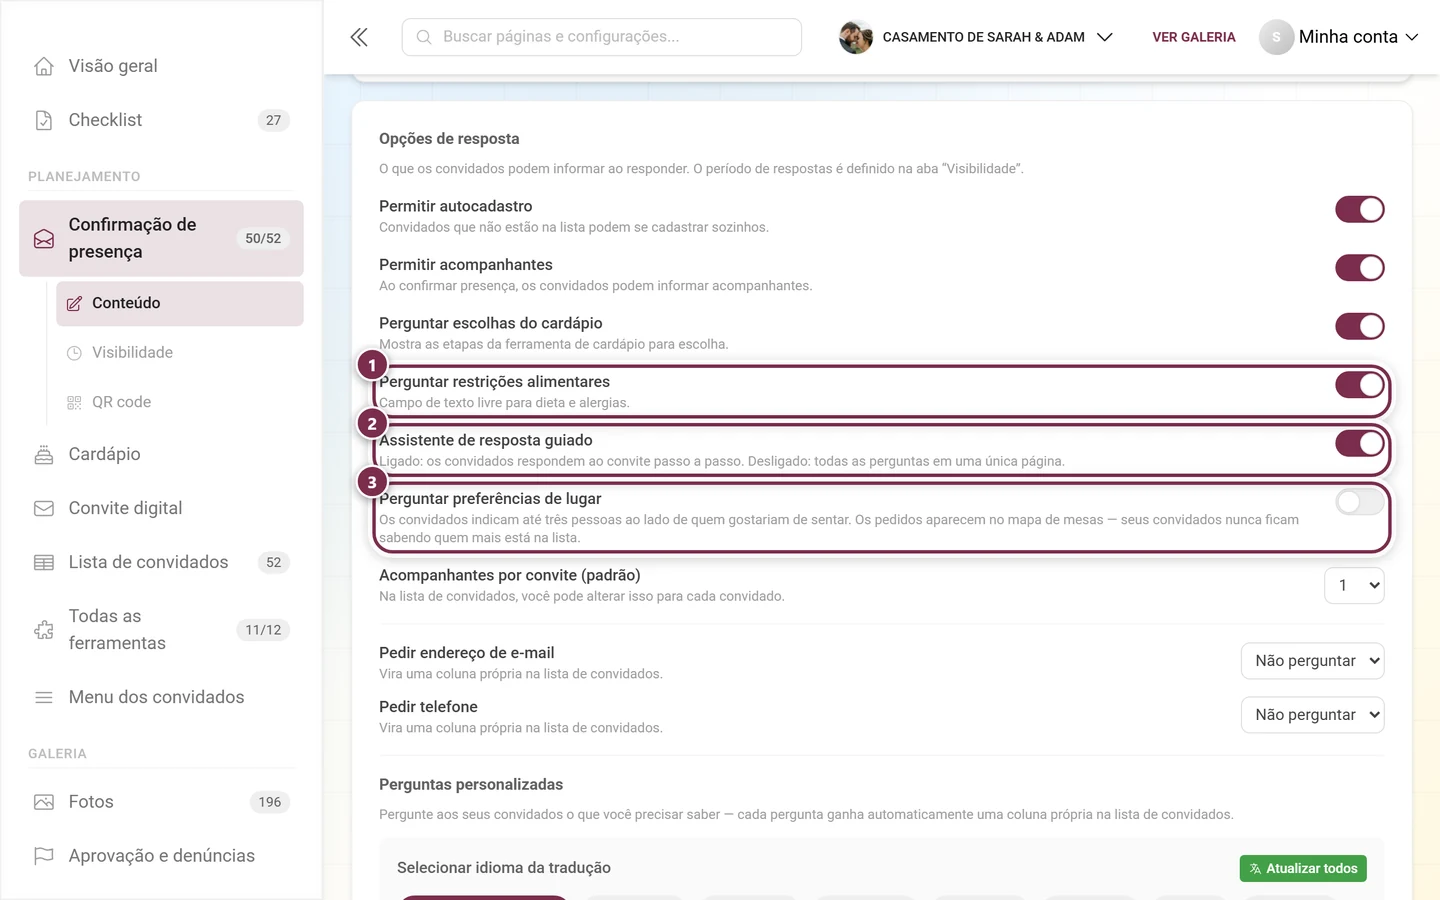Screen dimensions: 1440x900
Task: Click the Aprovação e denúncias flag icon
Action: (44, 856)
